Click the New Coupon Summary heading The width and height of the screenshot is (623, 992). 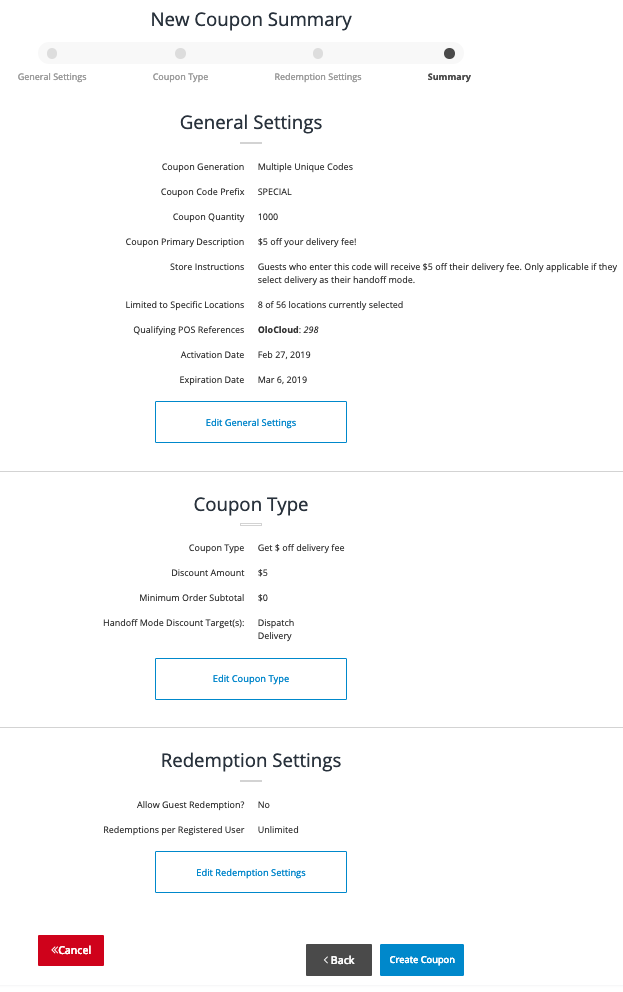[x=251, y=19]
